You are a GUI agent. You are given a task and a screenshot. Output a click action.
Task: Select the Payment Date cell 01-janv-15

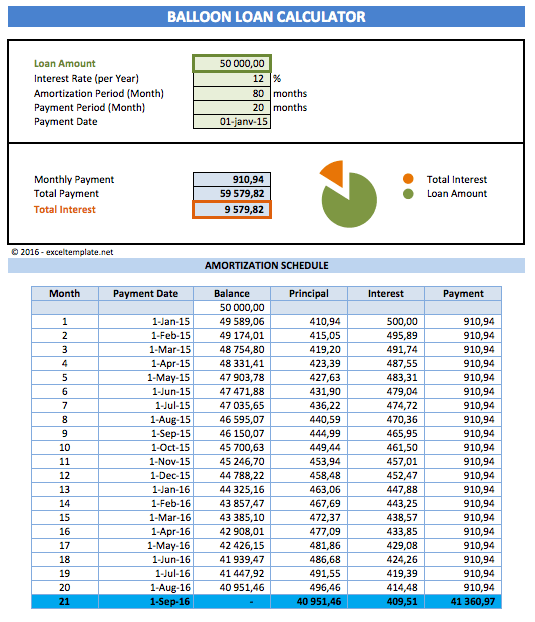[x=232, y=121]
